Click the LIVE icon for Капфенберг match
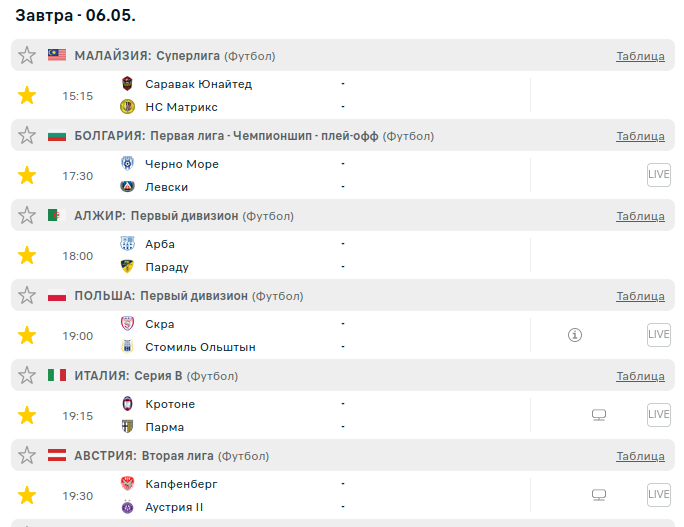Screen dimensions: 684x527 point(658,495)
